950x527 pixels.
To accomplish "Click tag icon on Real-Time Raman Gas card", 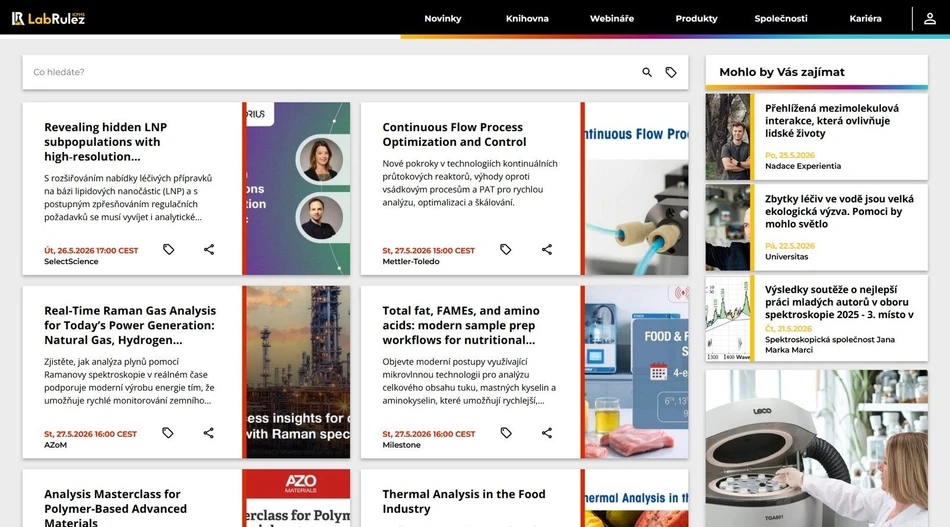I will pos(168,433).
